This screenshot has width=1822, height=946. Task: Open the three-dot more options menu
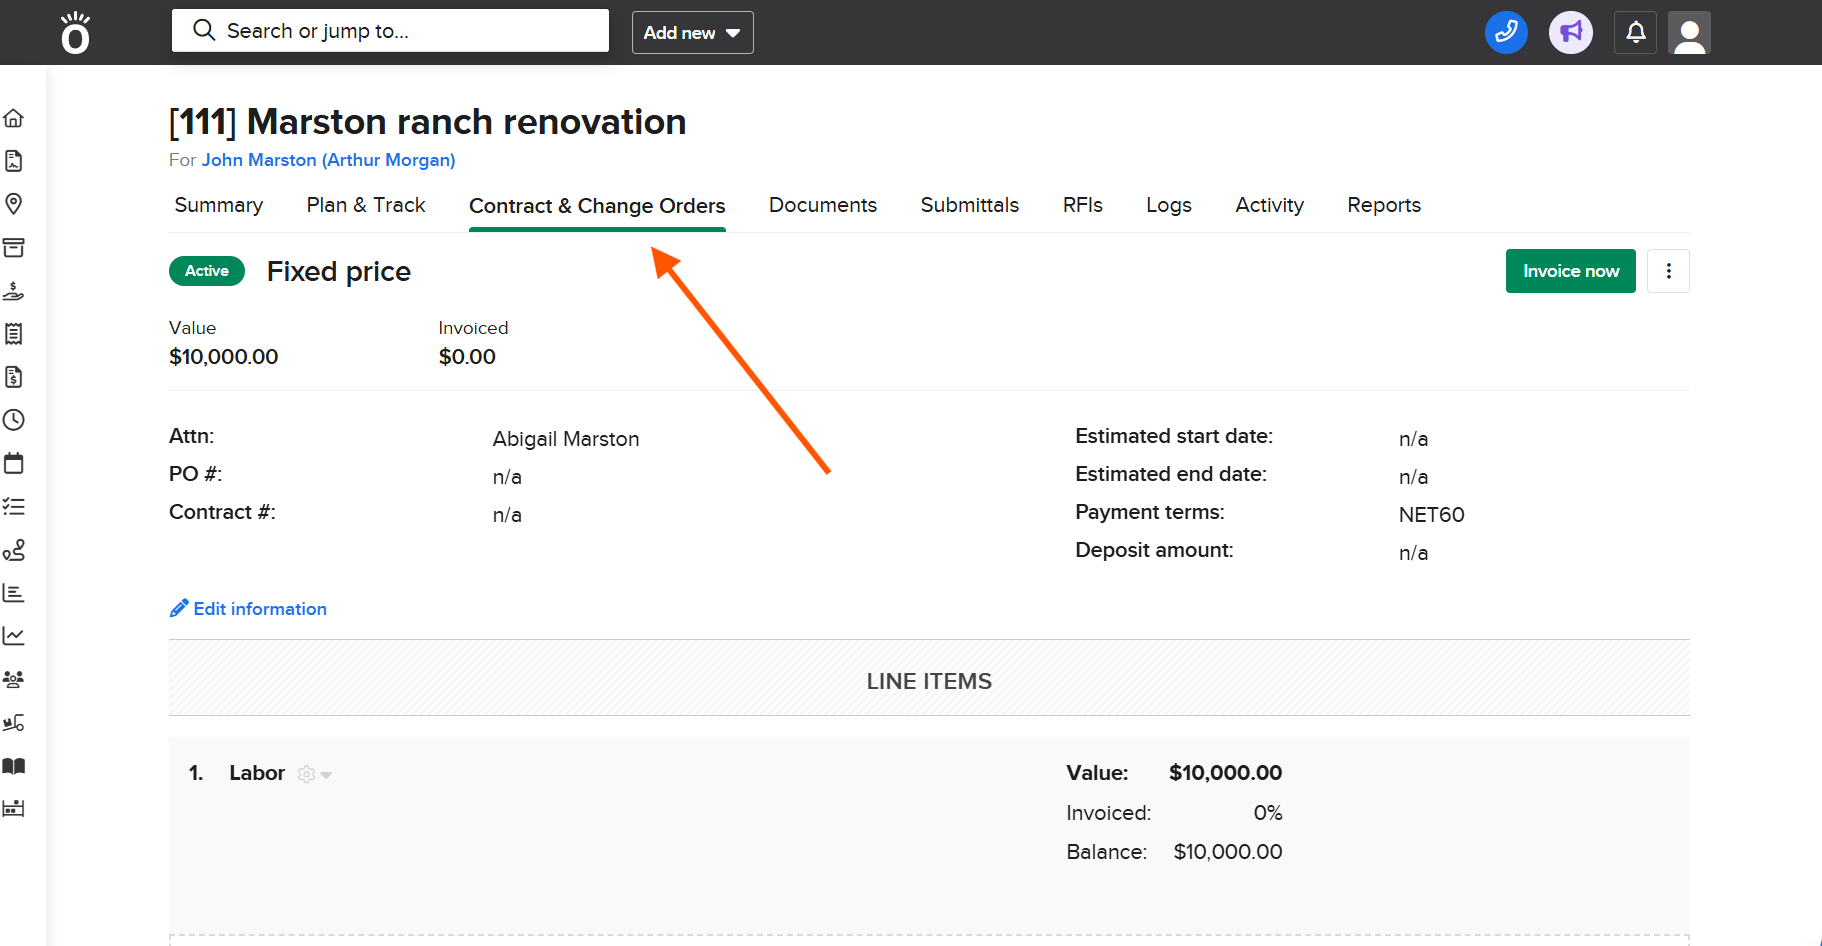(x=1668, y=271)
